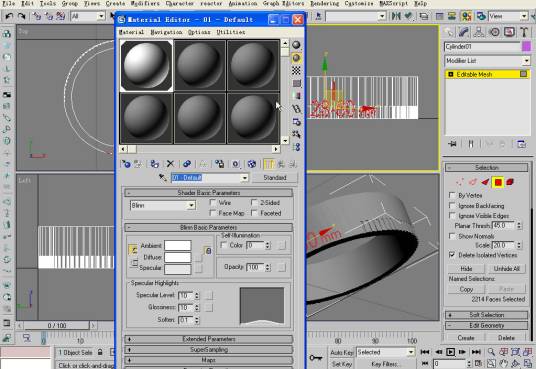Select the Polygon sub-object selection icon
The image size is (536, 369).
(498, 182)
